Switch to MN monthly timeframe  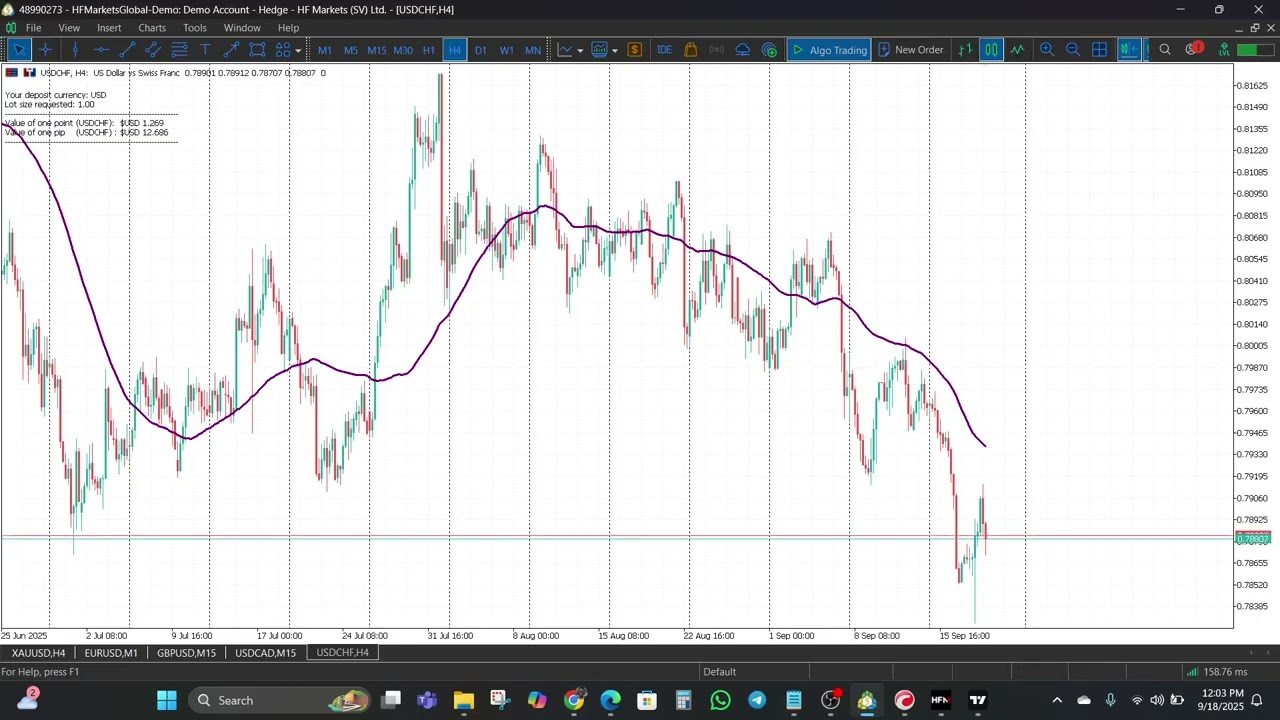[533, 50]
